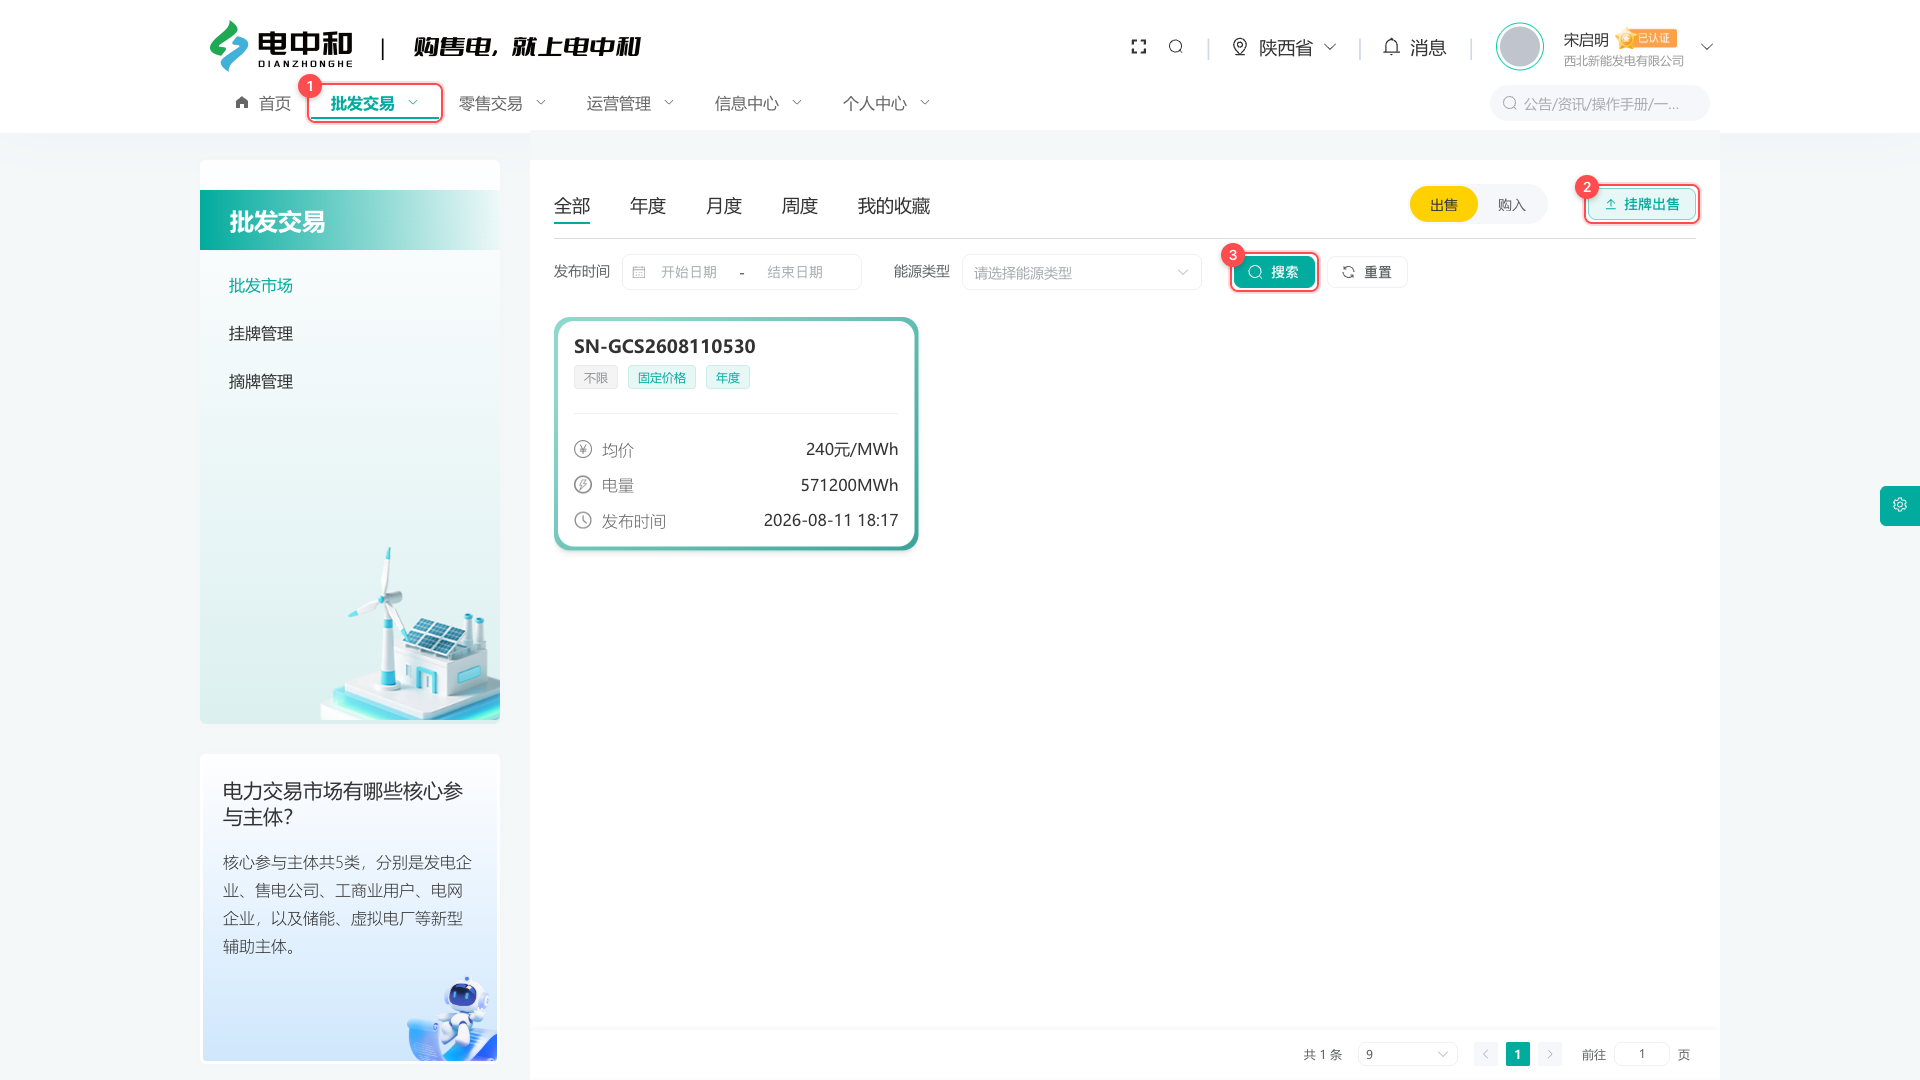Click the 240元/MWh price value

click(852, 449)
